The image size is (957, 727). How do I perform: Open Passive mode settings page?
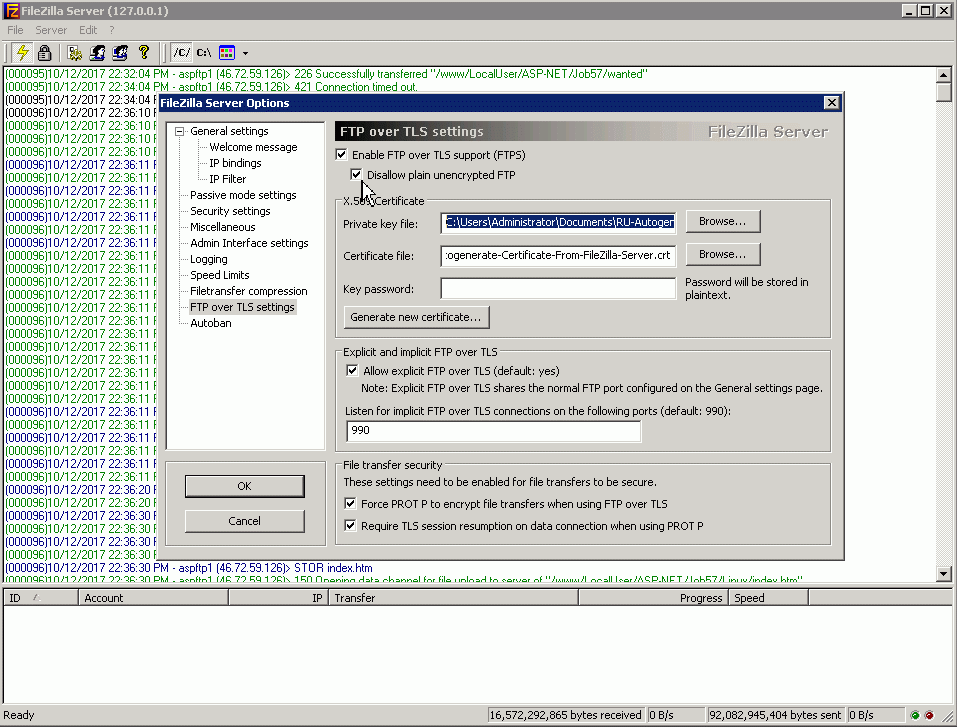[x=243, y=195]
